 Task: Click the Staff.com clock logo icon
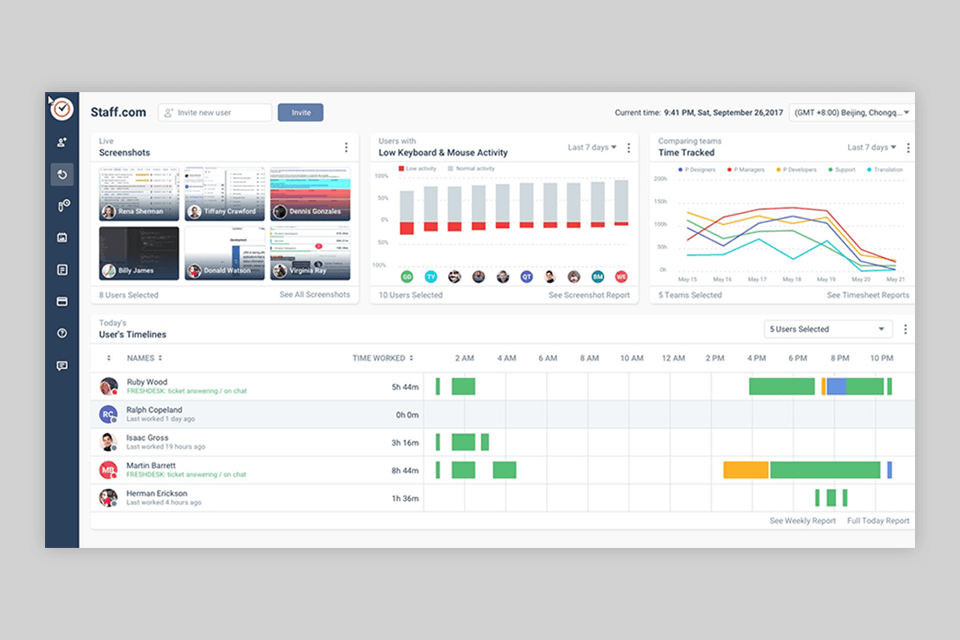62,110
